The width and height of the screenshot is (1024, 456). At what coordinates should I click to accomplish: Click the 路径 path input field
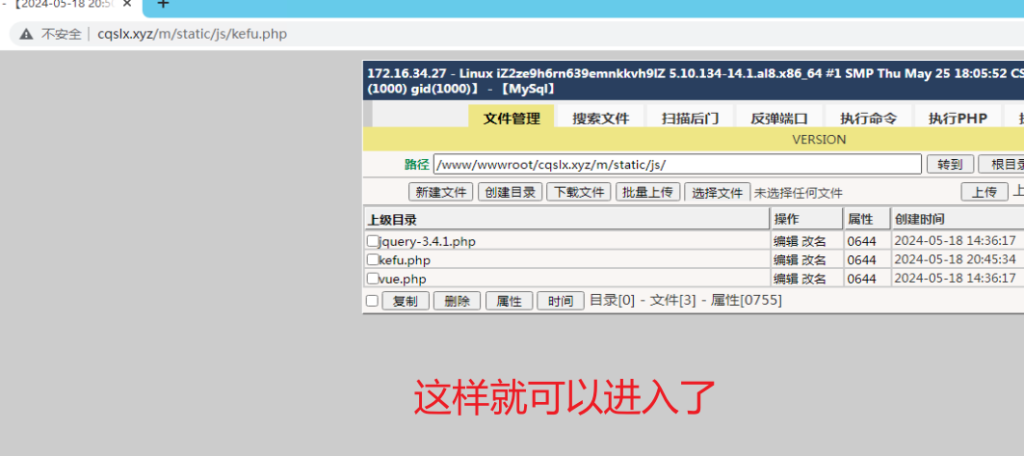click(677, 165)
